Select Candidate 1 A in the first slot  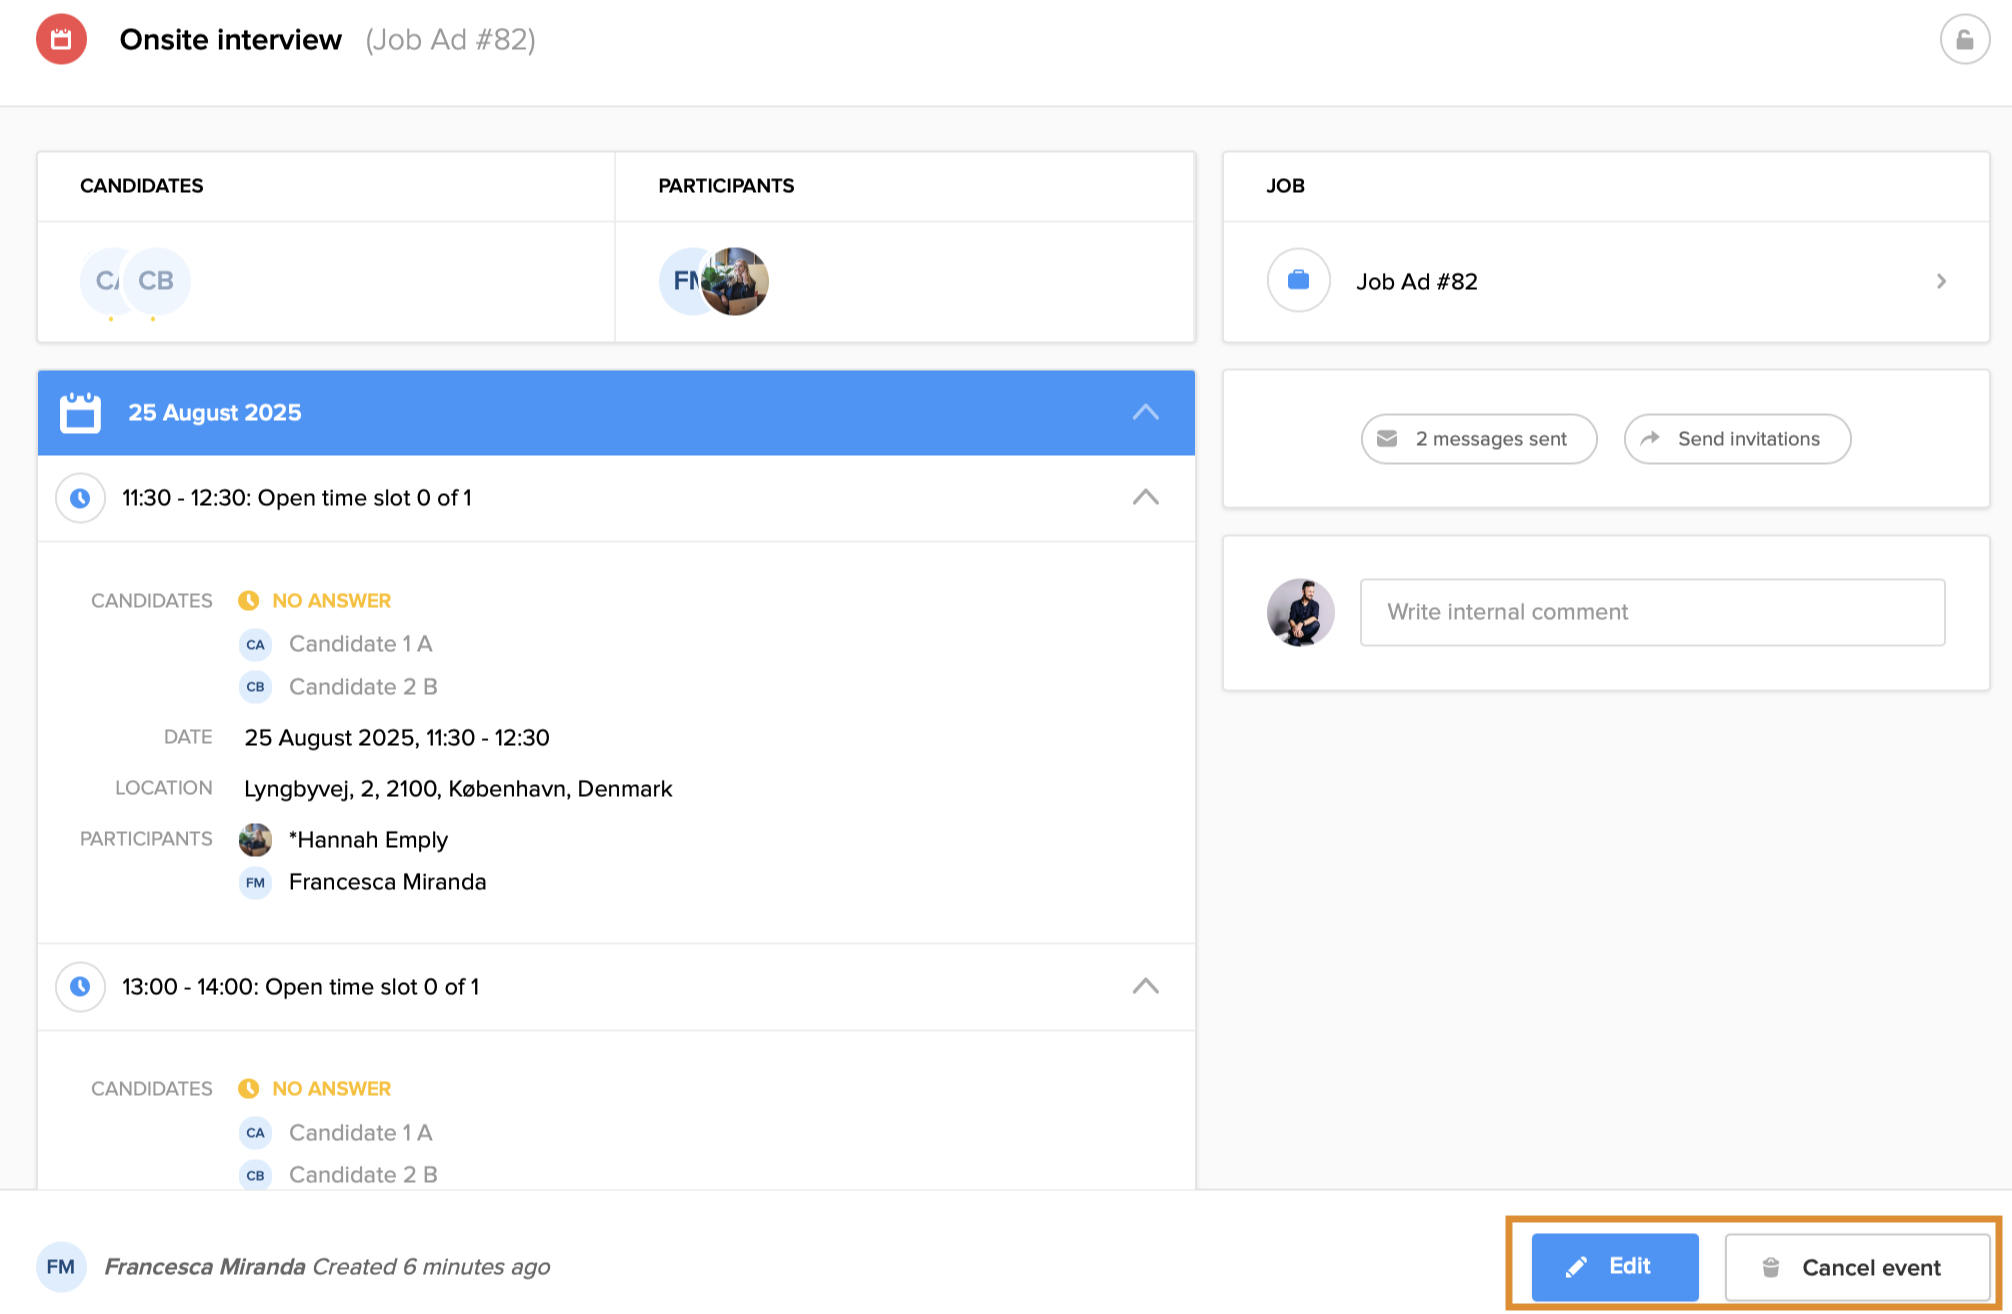[x=360, y=644]
